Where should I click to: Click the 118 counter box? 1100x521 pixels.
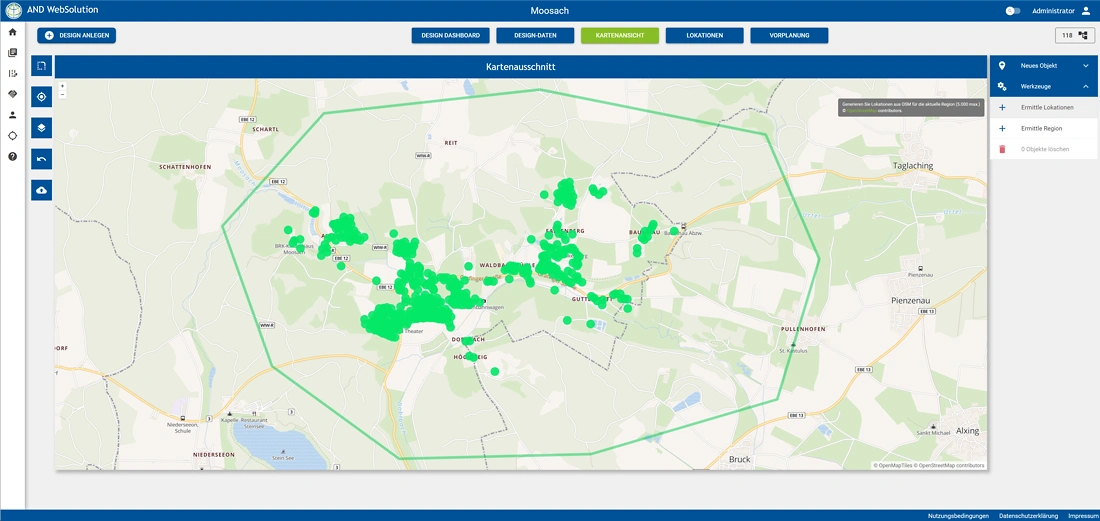point(1075,35)
